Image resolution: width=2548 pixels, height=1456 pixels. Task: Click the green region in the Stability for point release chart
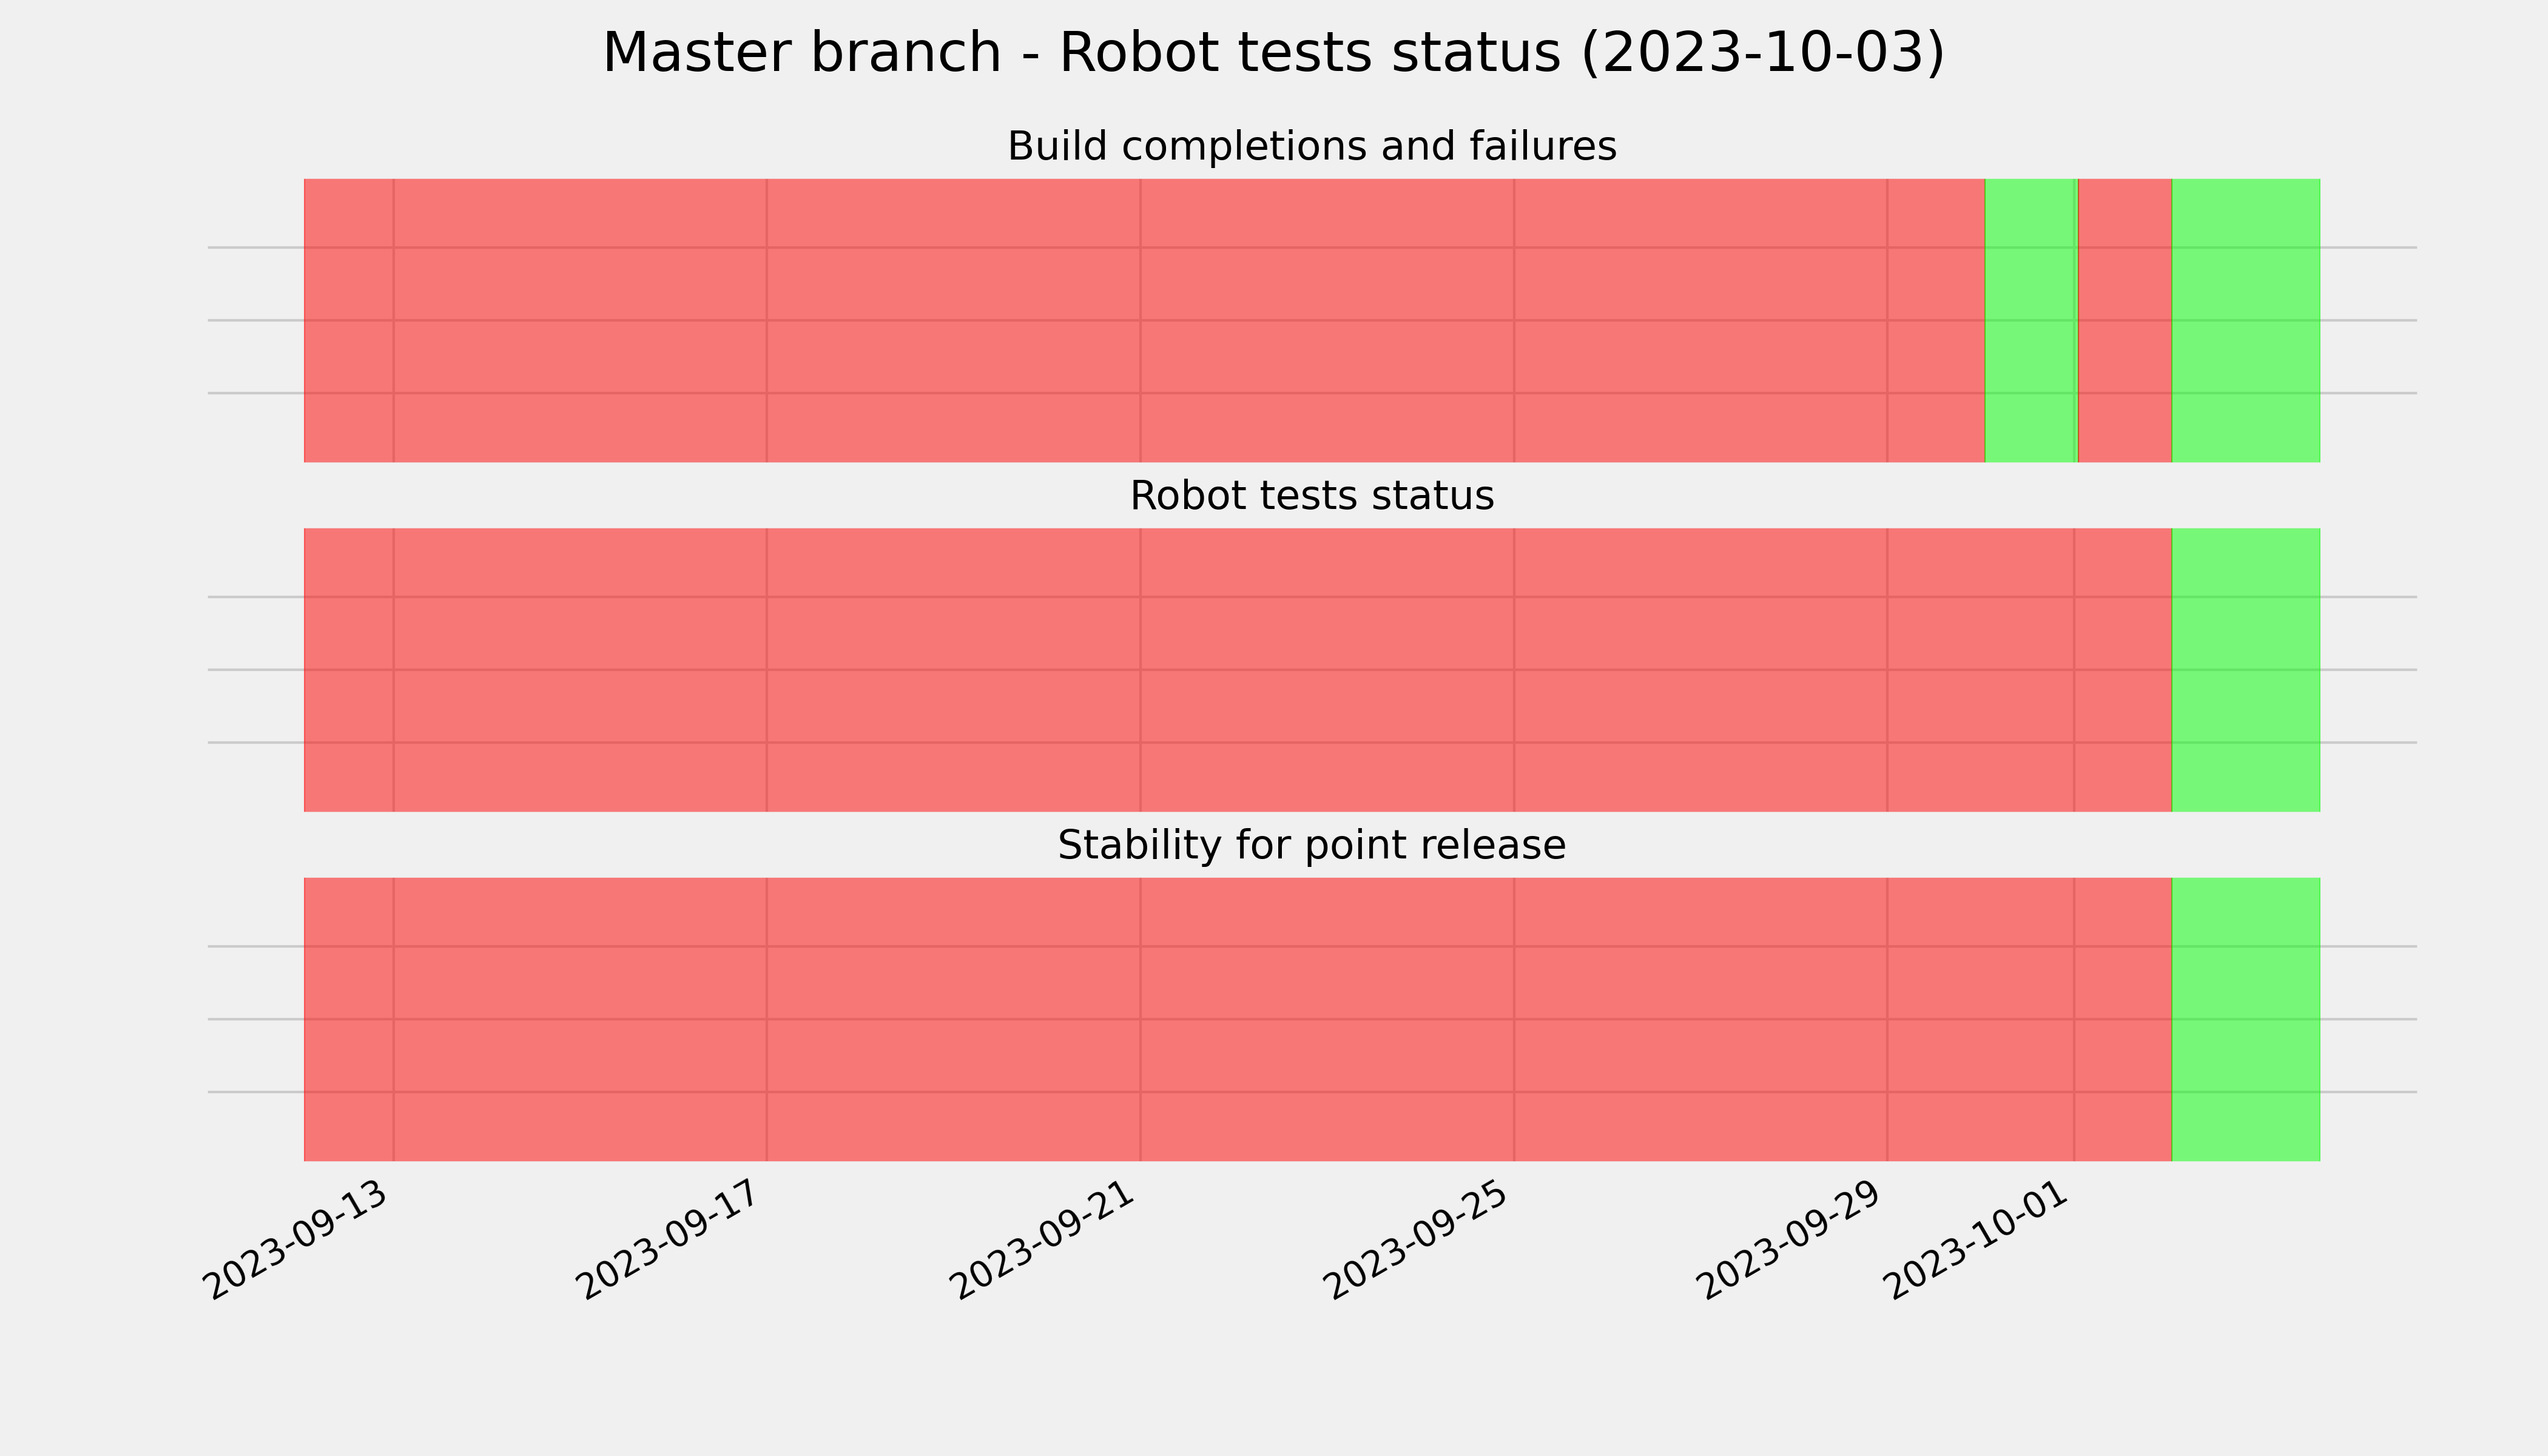pyautogui.click(x=2246, y=1019)
